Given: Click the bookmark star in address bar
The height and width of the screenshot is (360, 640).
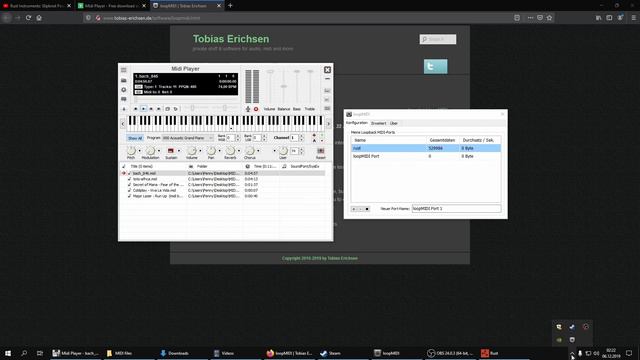Looking at the screenshot, I should click(x=549, y=18).
